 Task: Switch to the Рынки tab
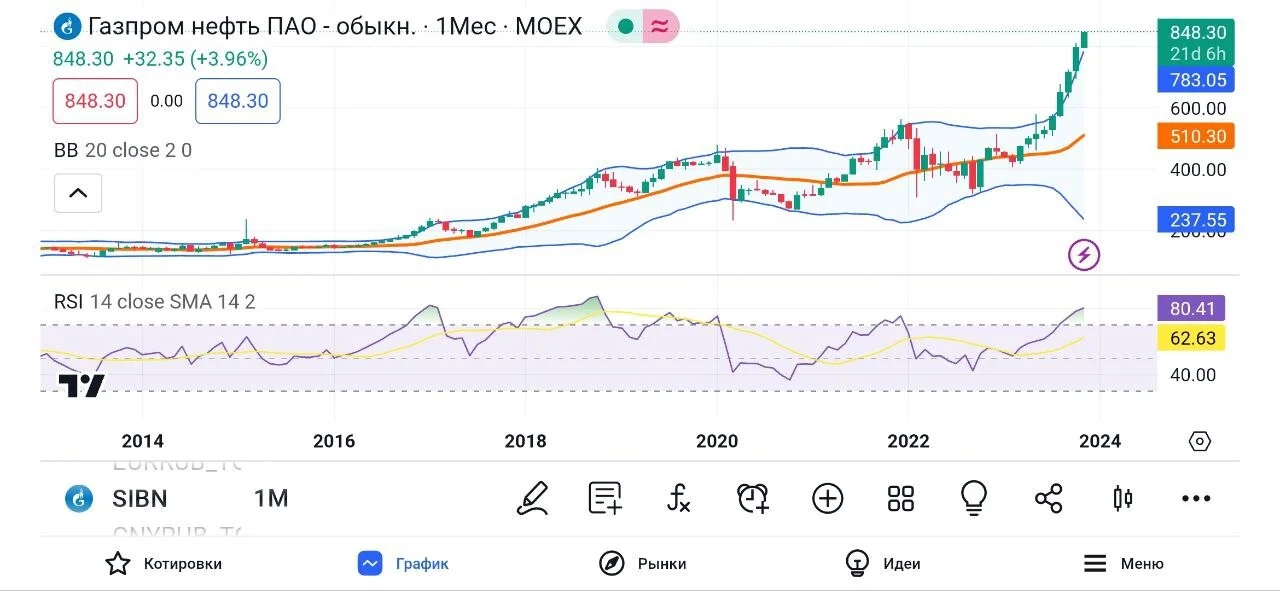click(643, 563)
